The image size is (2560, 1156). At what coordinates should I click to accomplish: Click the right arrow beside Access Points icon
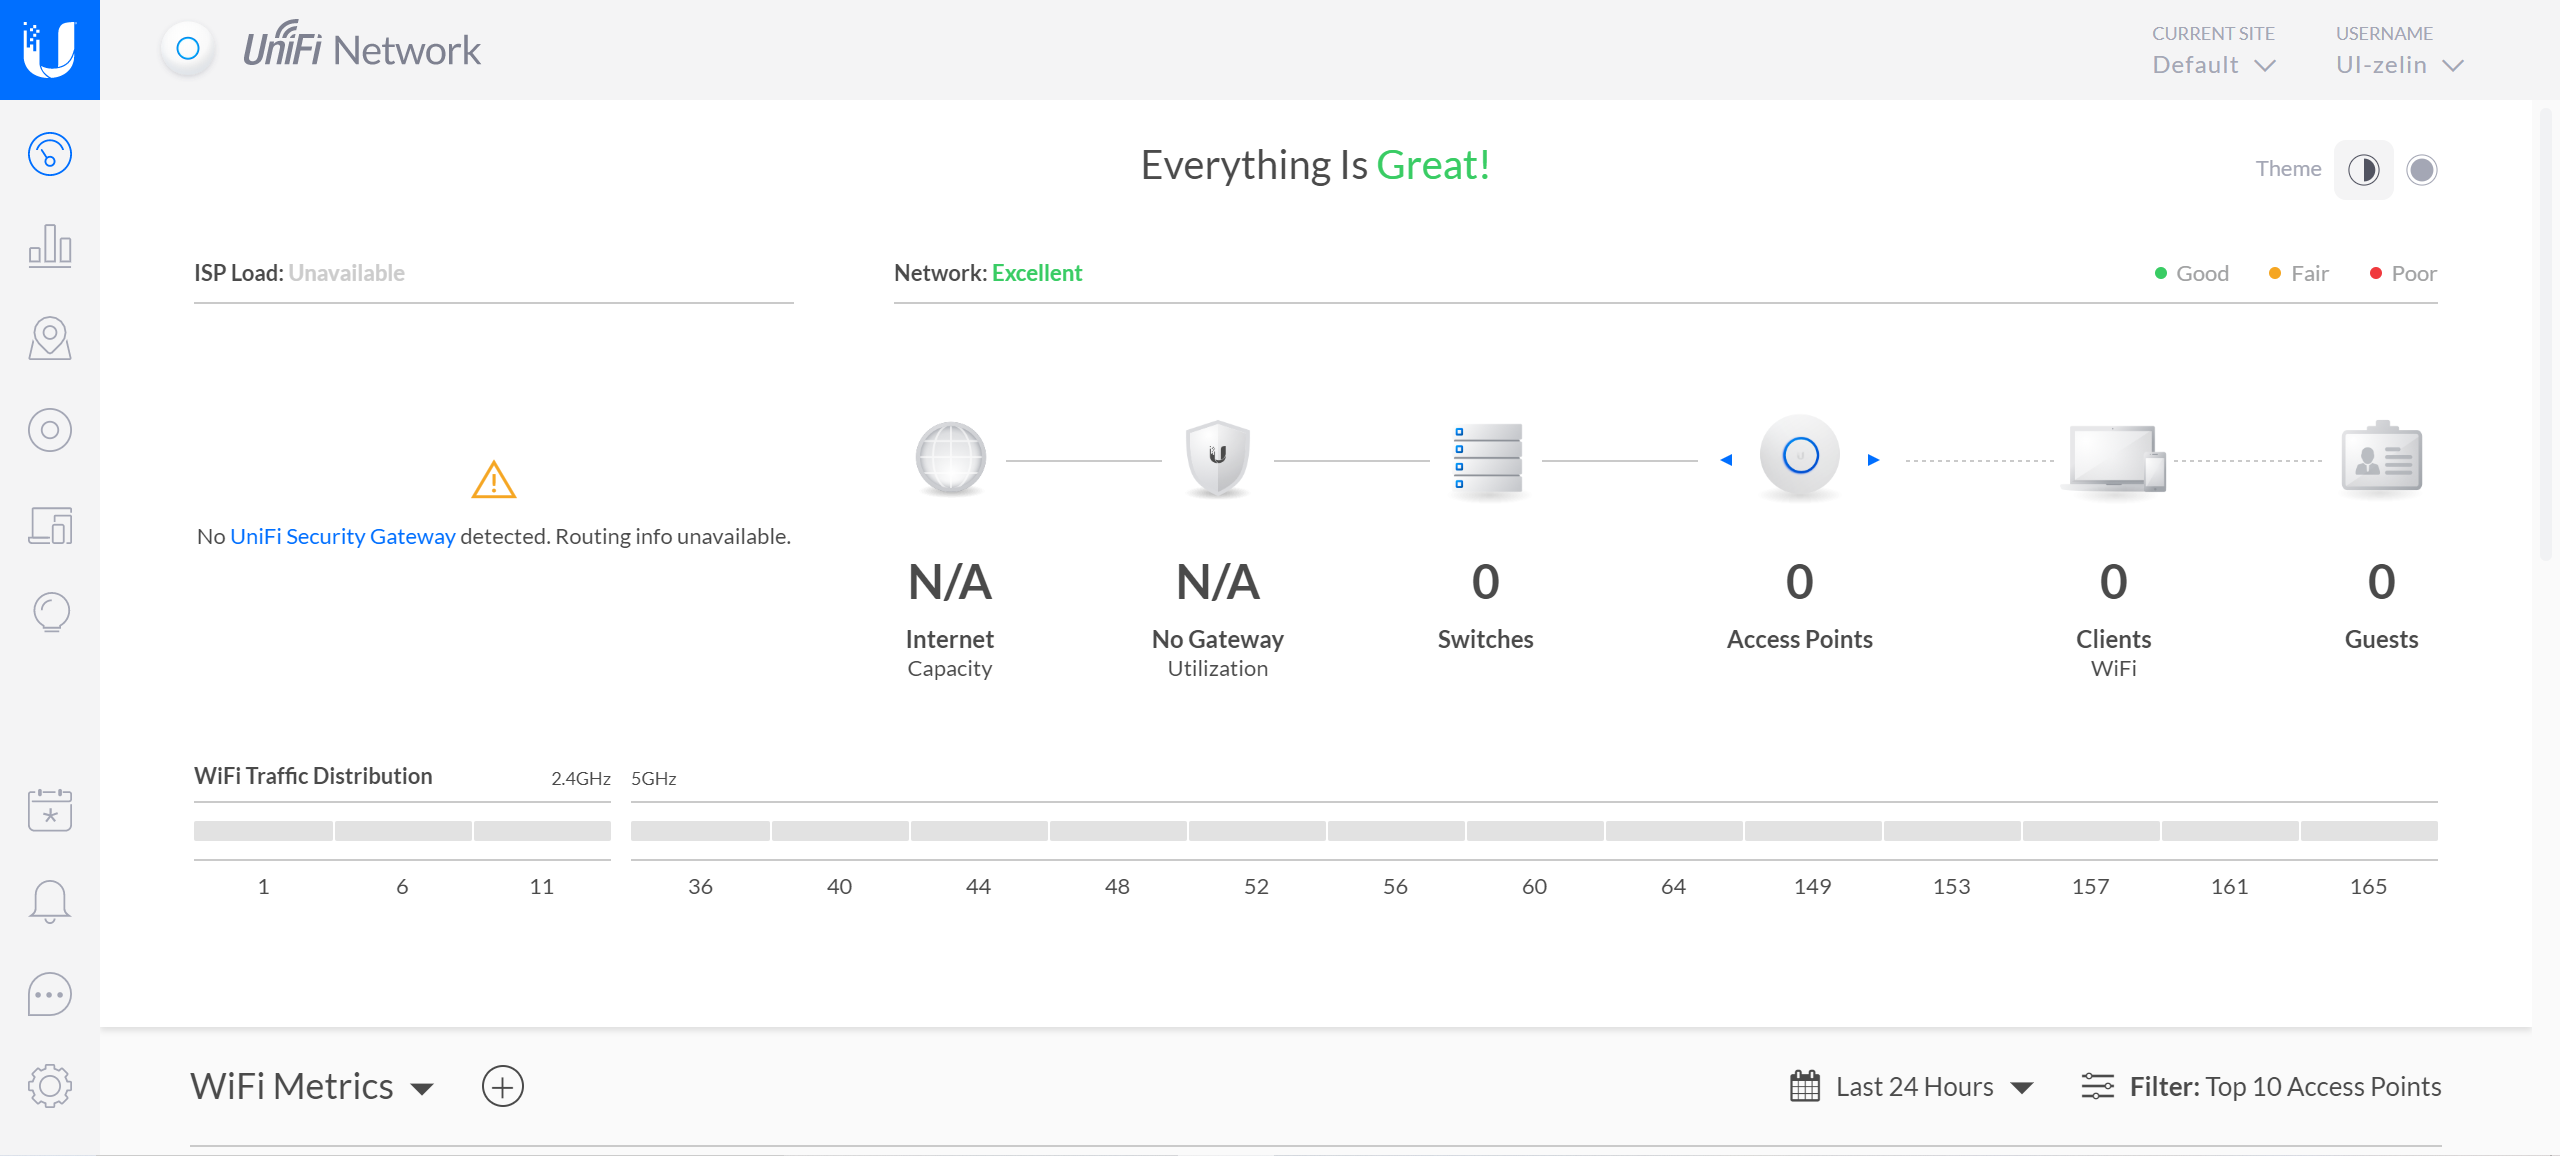coord(1873,460)
